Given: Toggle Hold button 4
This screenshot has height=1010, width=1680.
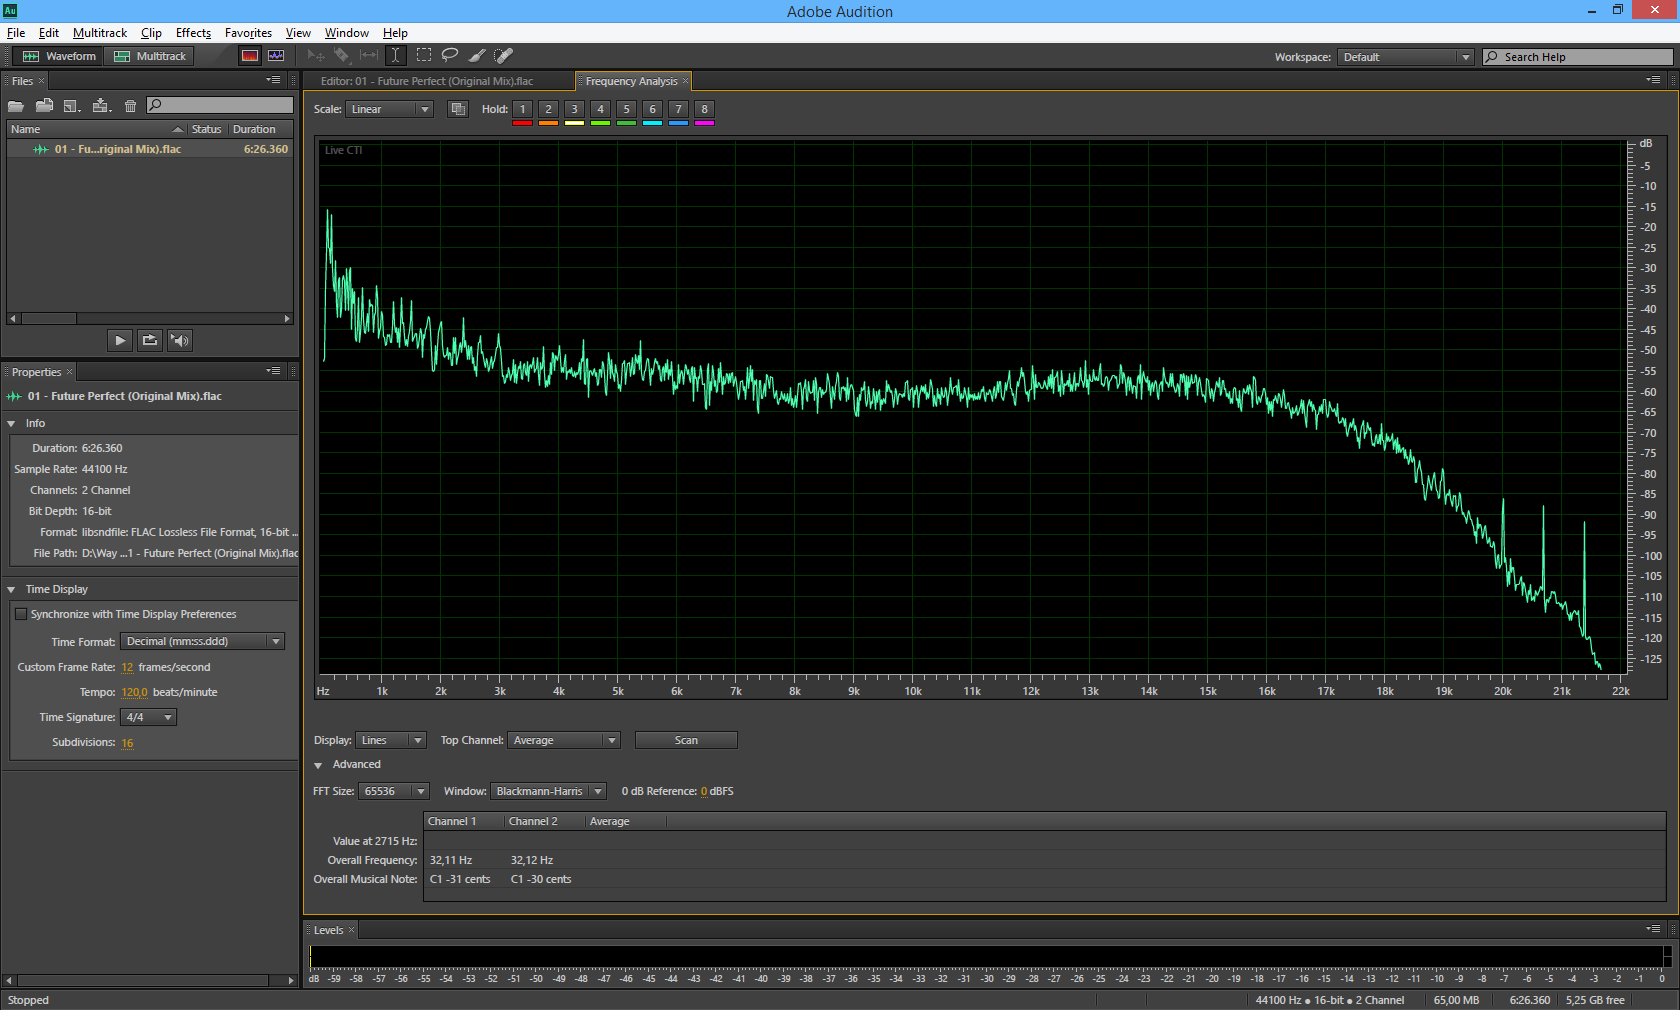Looking at the screenshot, I should pyautogui.click(x=600, y=109).
